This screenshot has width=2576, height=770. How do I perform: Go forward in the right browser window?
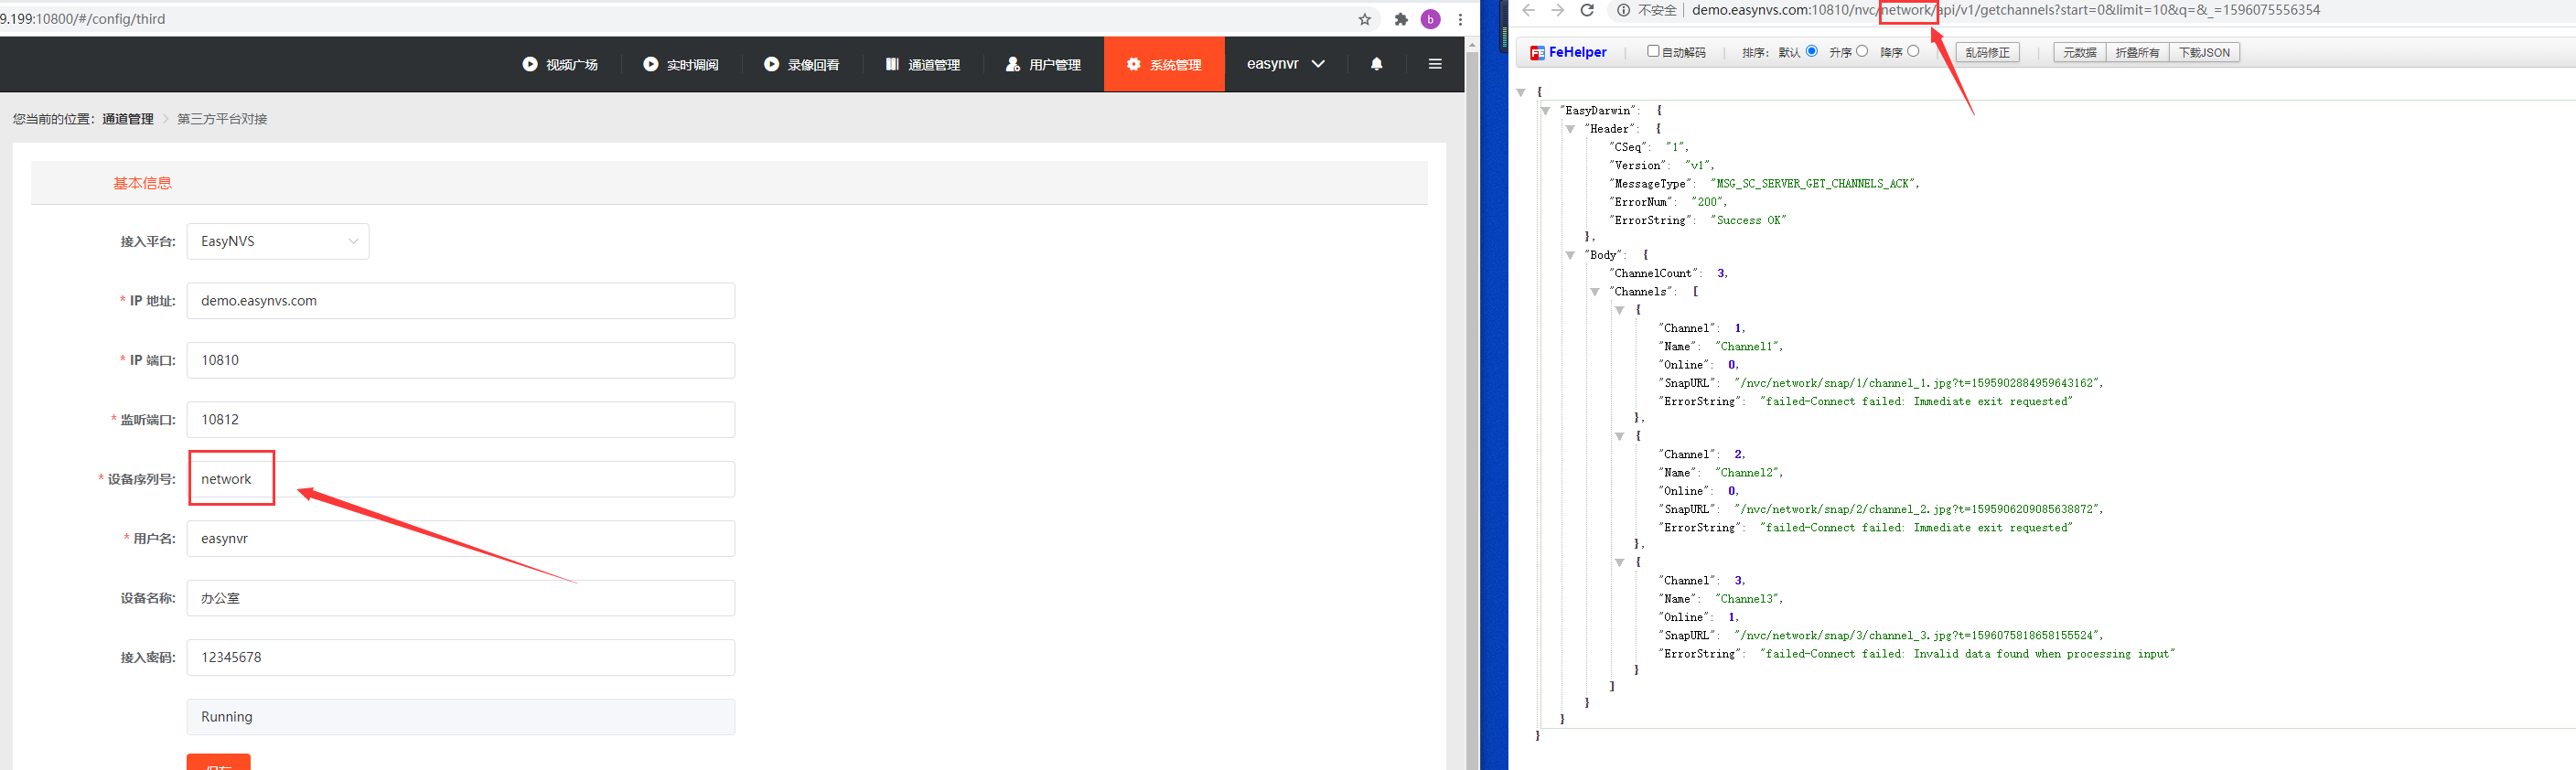1558,10
